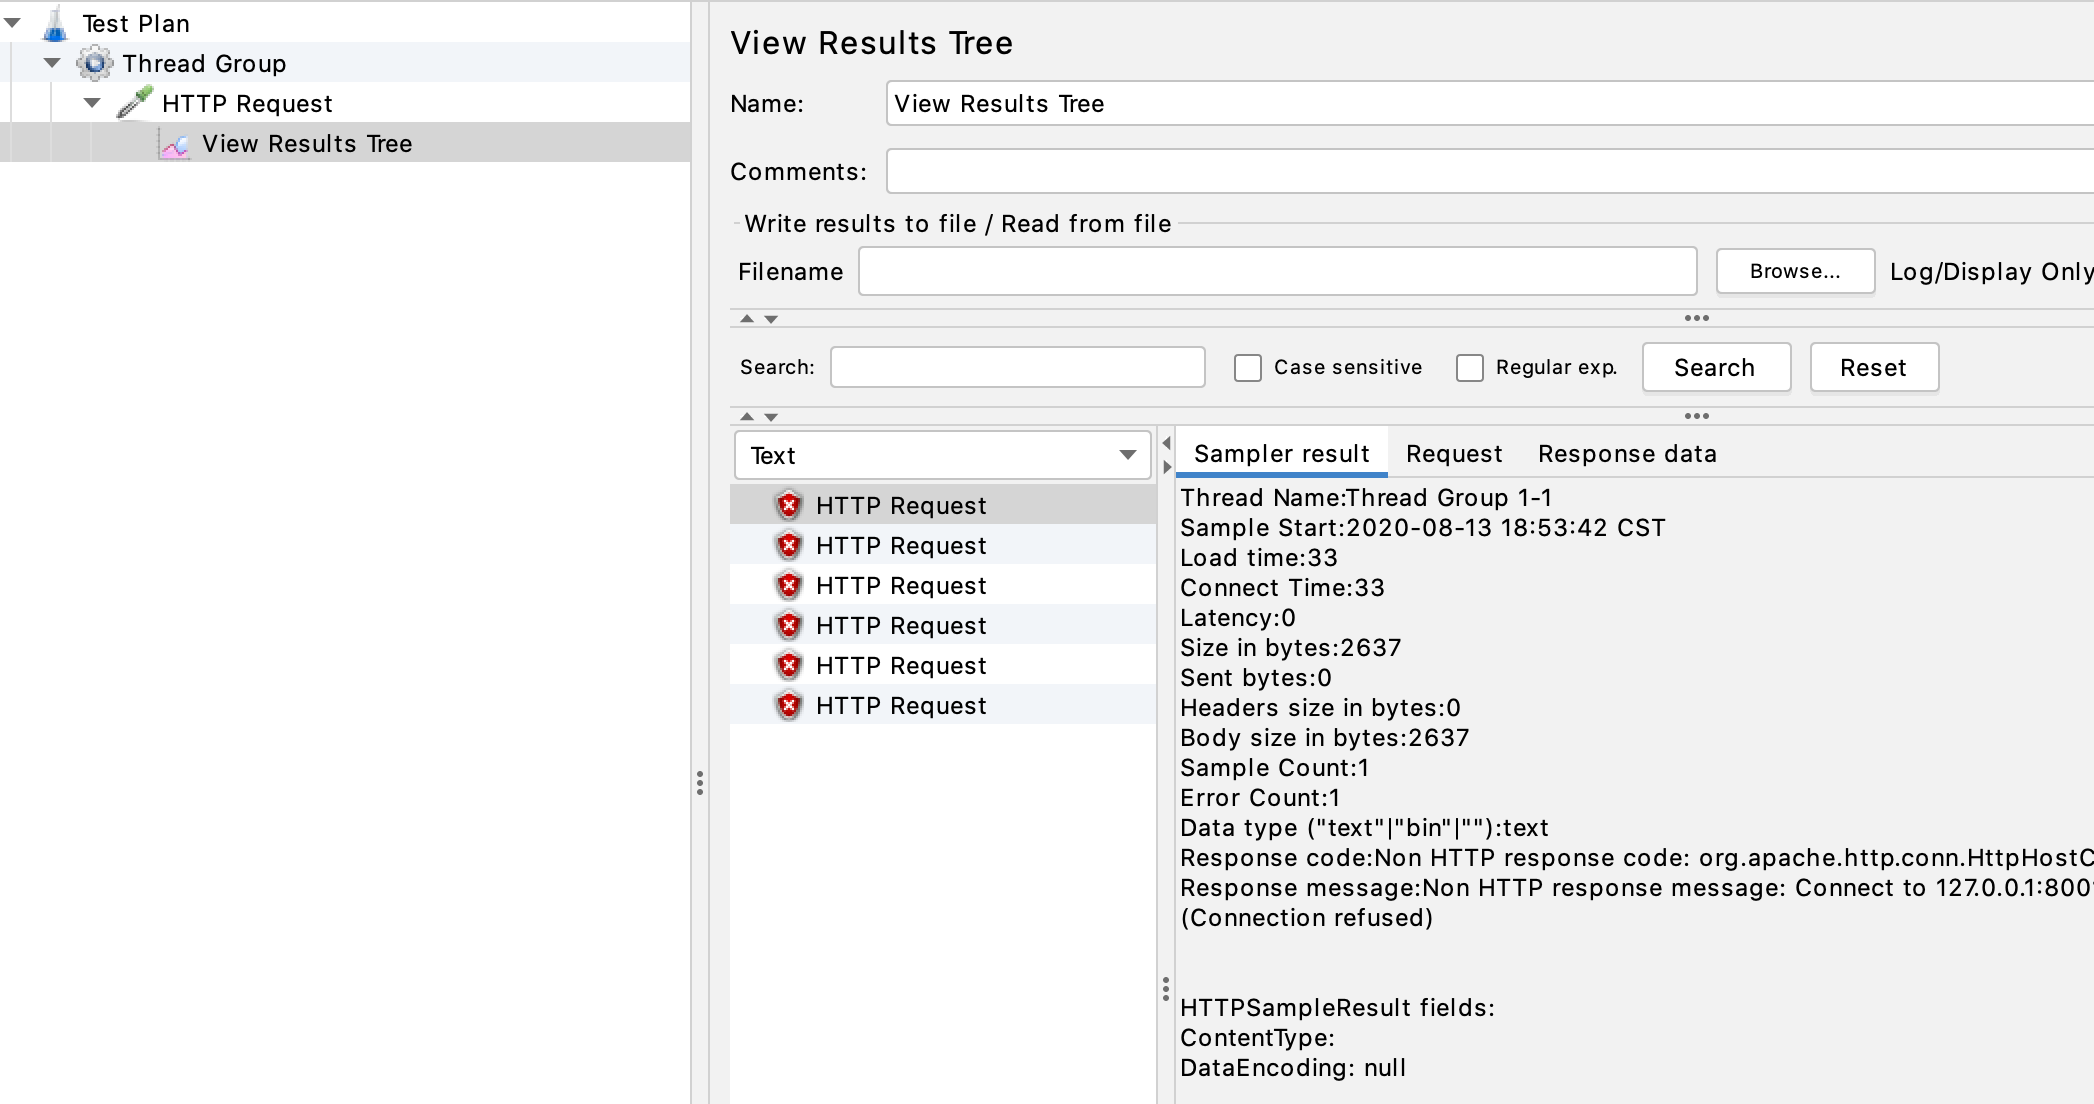Click the down arrow above the Search row
The width and height of the screenshot is (2094, 1104).
click(x=771, y=319)
